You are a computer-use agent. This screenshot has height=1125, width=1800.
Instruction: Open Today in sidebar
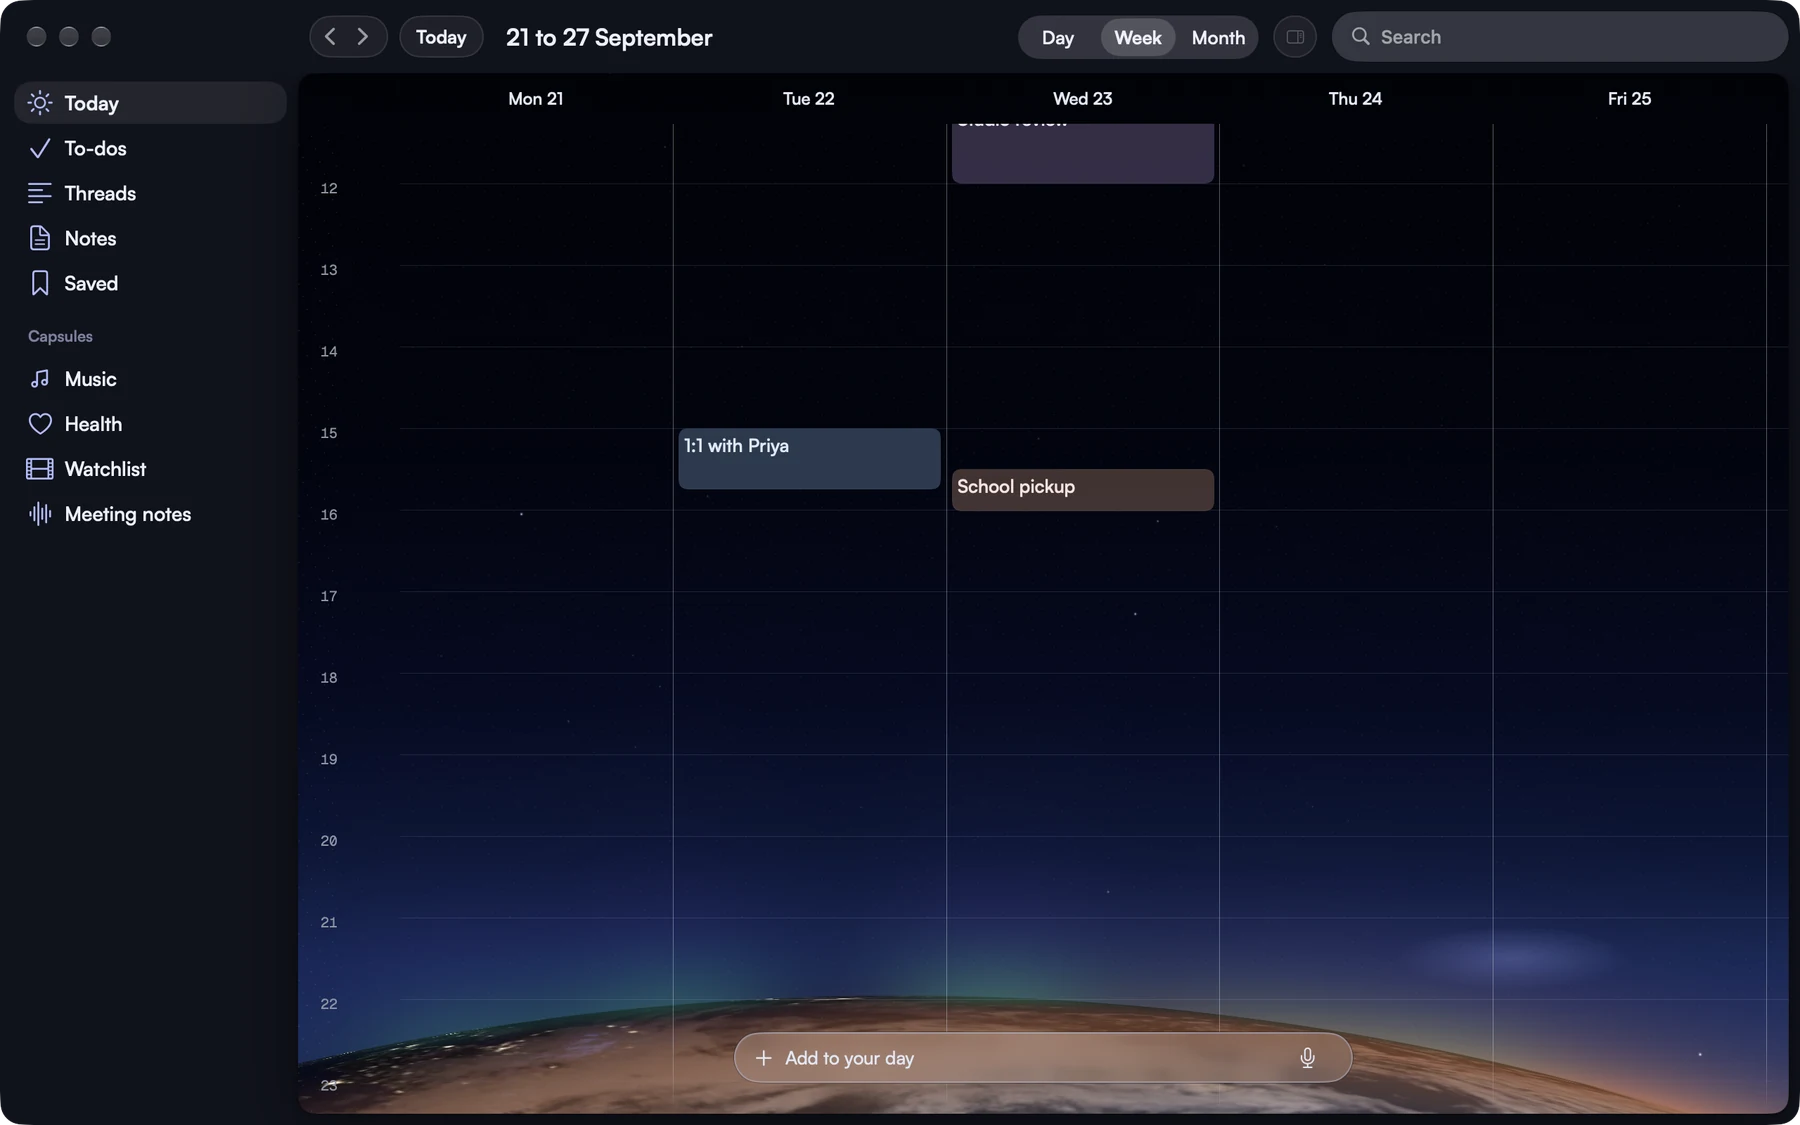(x=150, y=103)
